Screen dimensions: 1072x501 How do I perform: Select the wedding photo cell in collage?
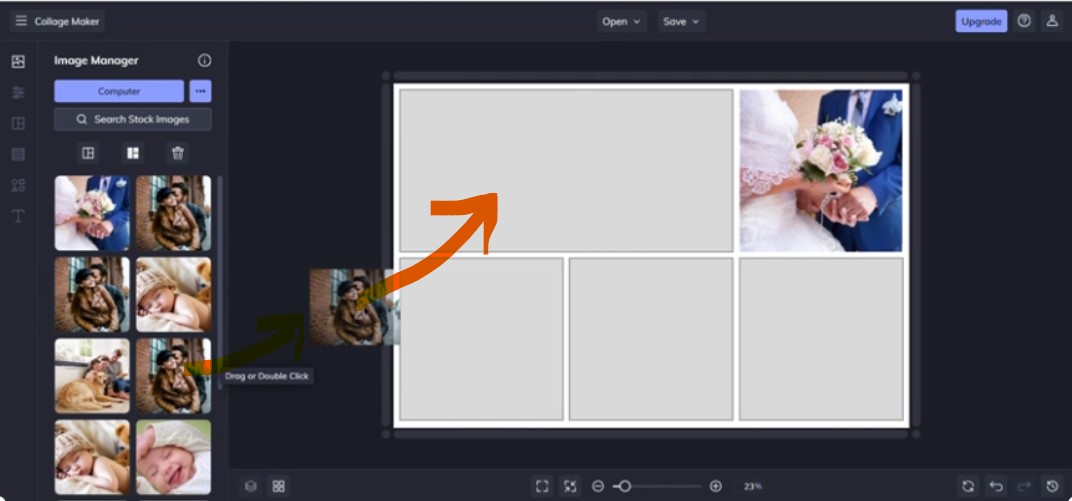pyautogui.click(x=821, y=170)
